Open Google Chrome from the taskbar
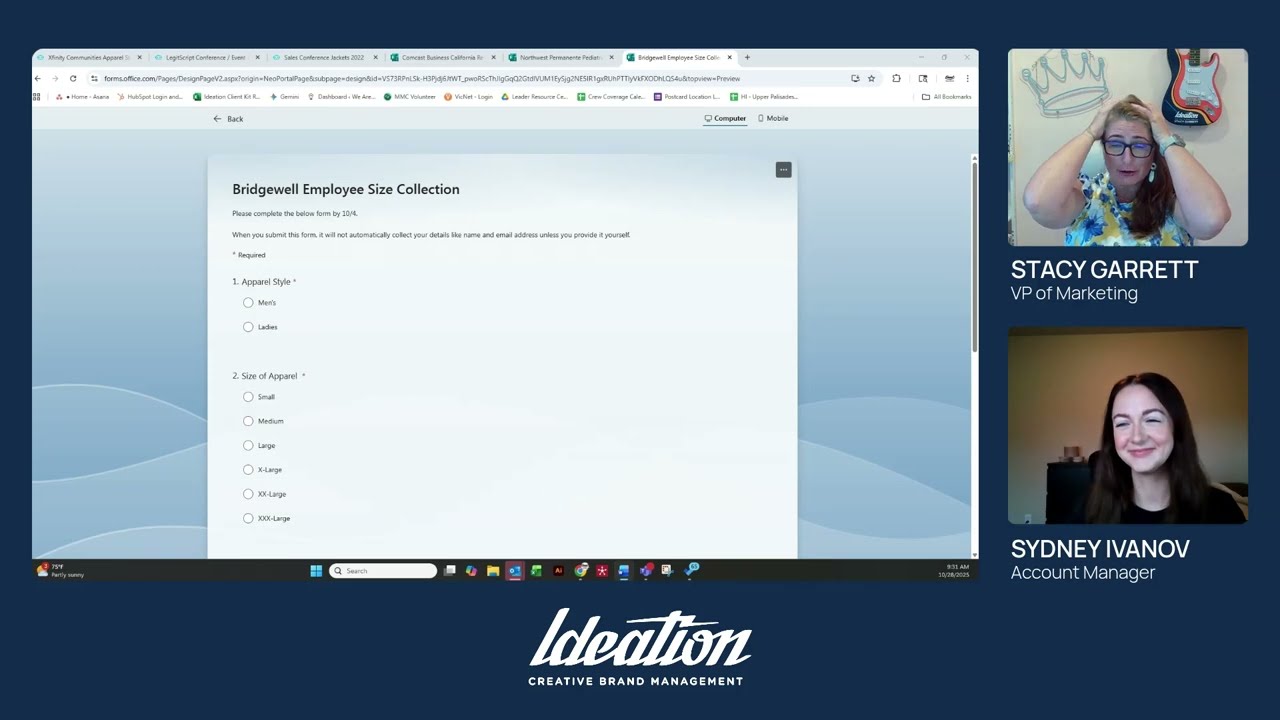Screen dimensions: 1280x720 pos(581,571)
